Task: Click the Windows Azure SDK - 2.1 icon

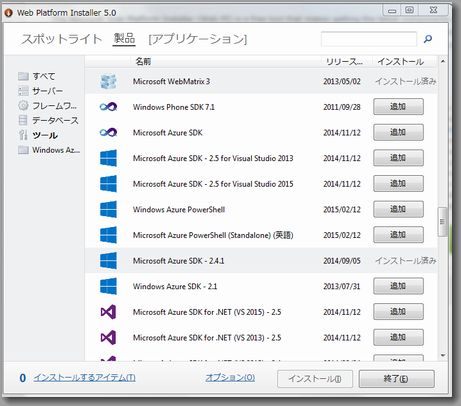Action: click(108, 286)
